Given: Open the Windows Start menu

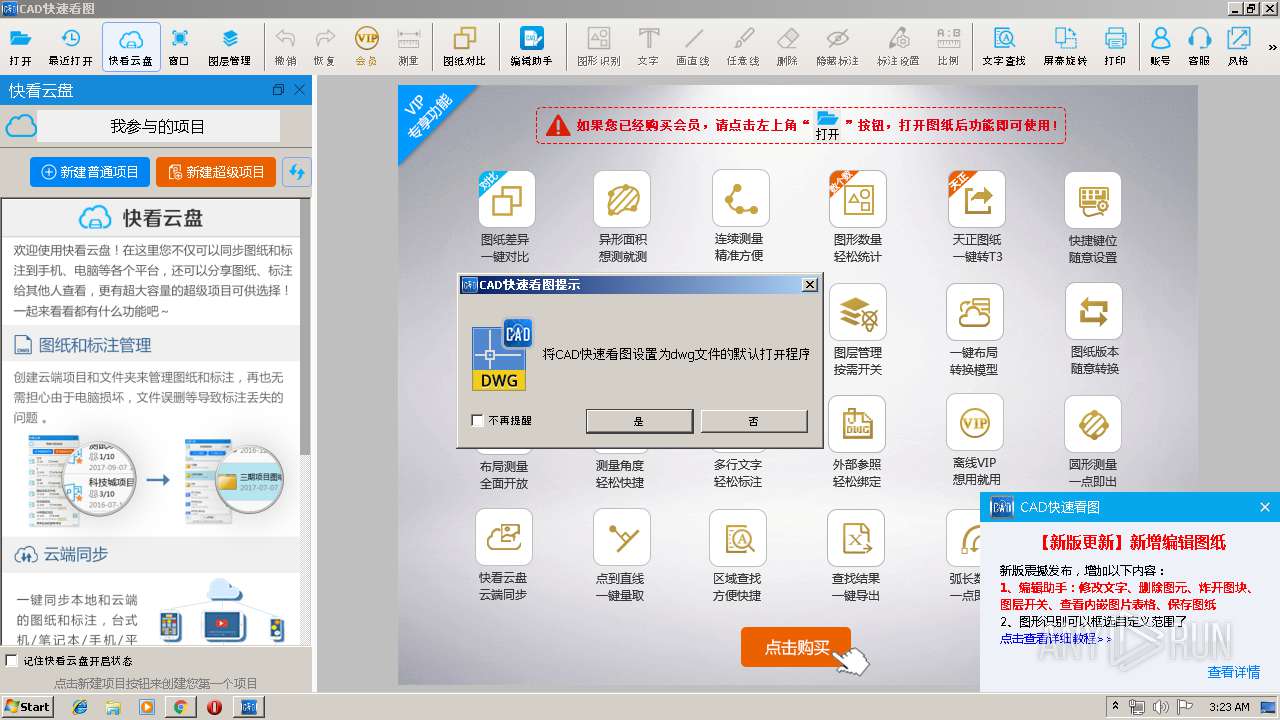Looking at the screenshot, I should [27, 706].
